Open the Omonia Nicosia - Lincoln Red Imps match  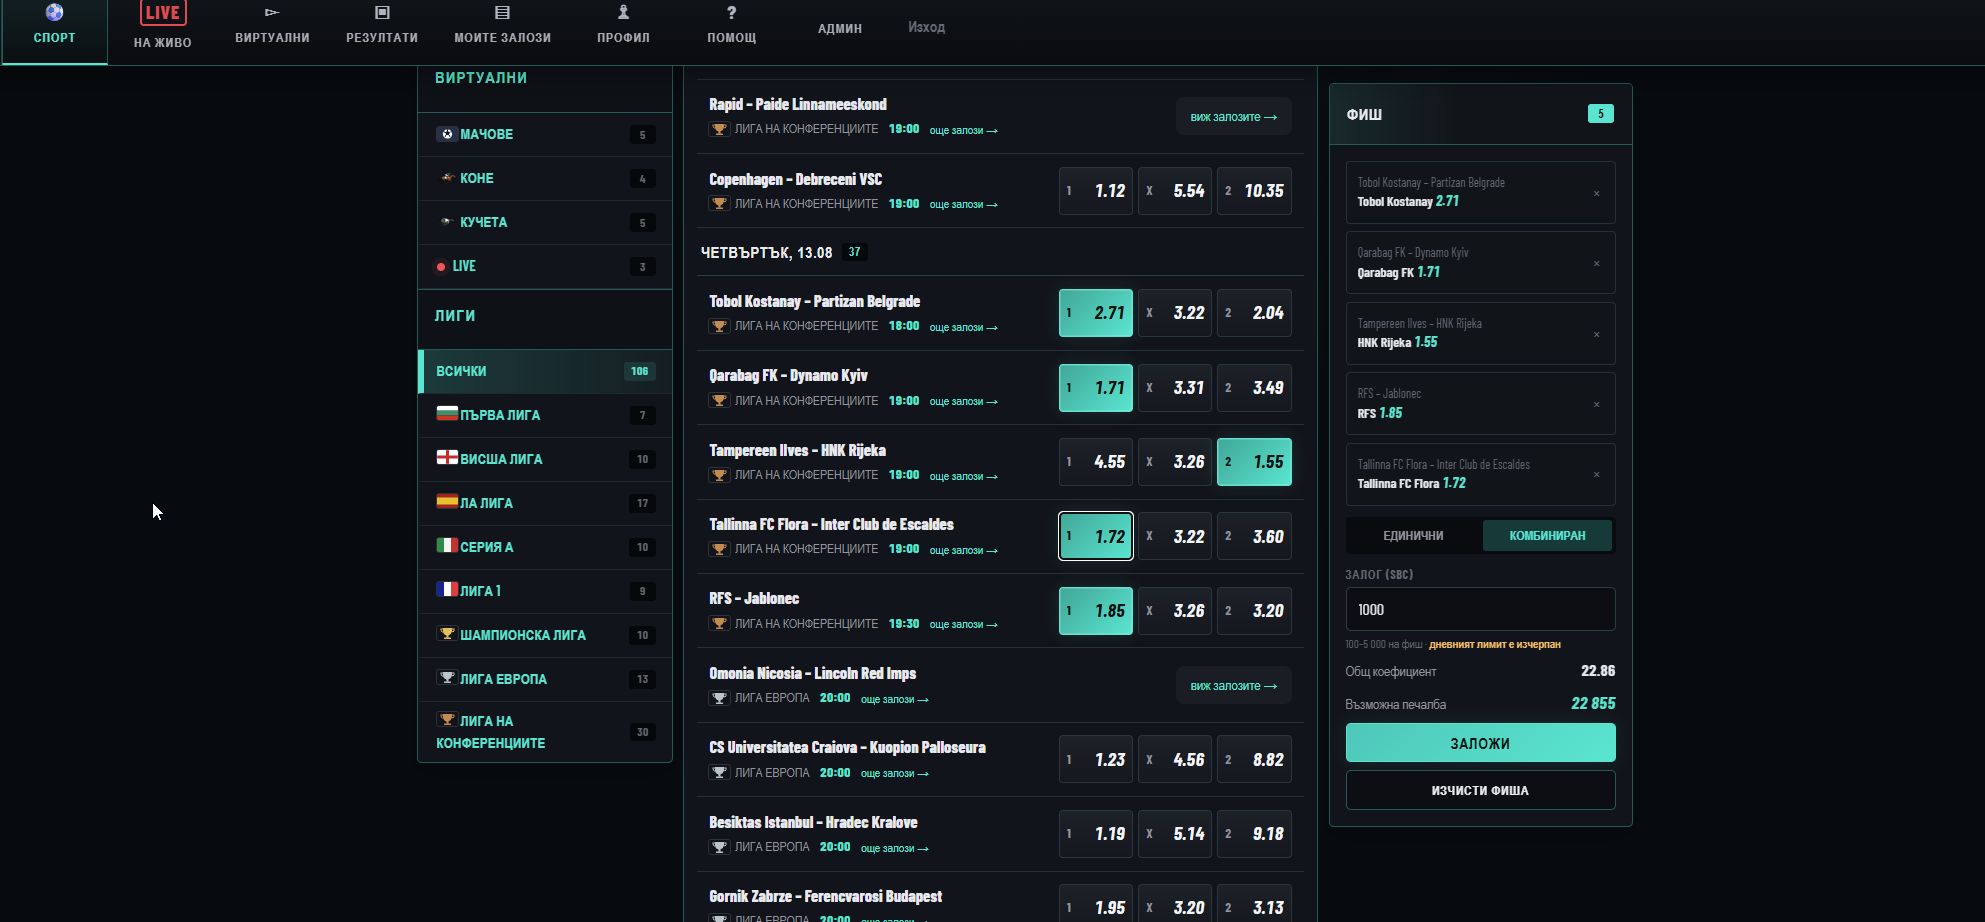(812, 673)
